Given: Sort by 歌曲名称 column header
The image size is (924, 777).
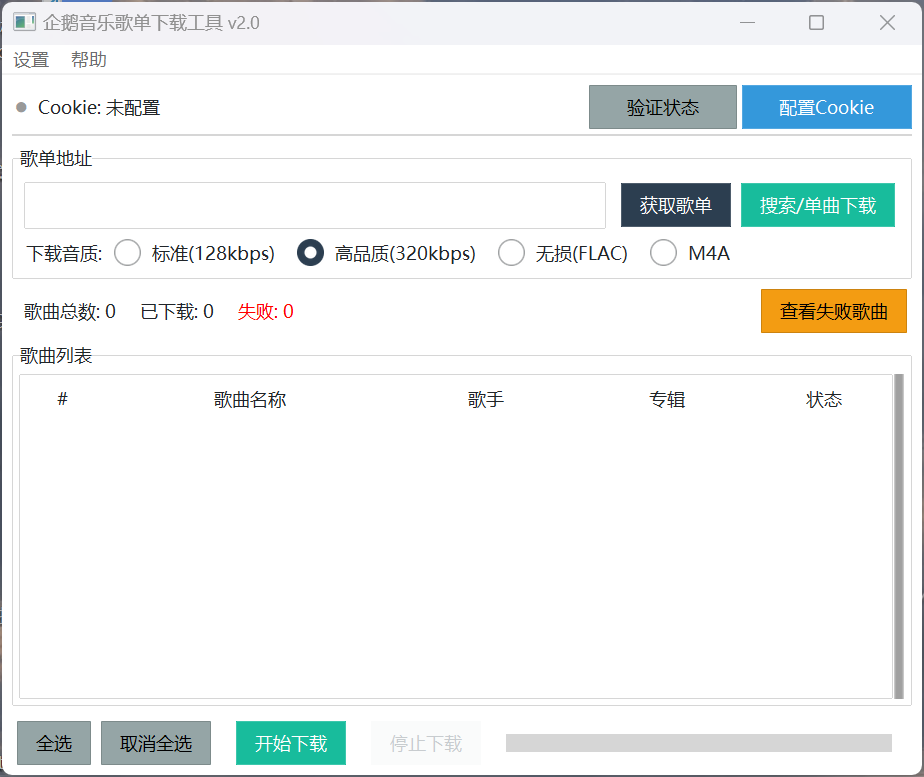Looking at the screenshot, I should [x=250, y=399].
